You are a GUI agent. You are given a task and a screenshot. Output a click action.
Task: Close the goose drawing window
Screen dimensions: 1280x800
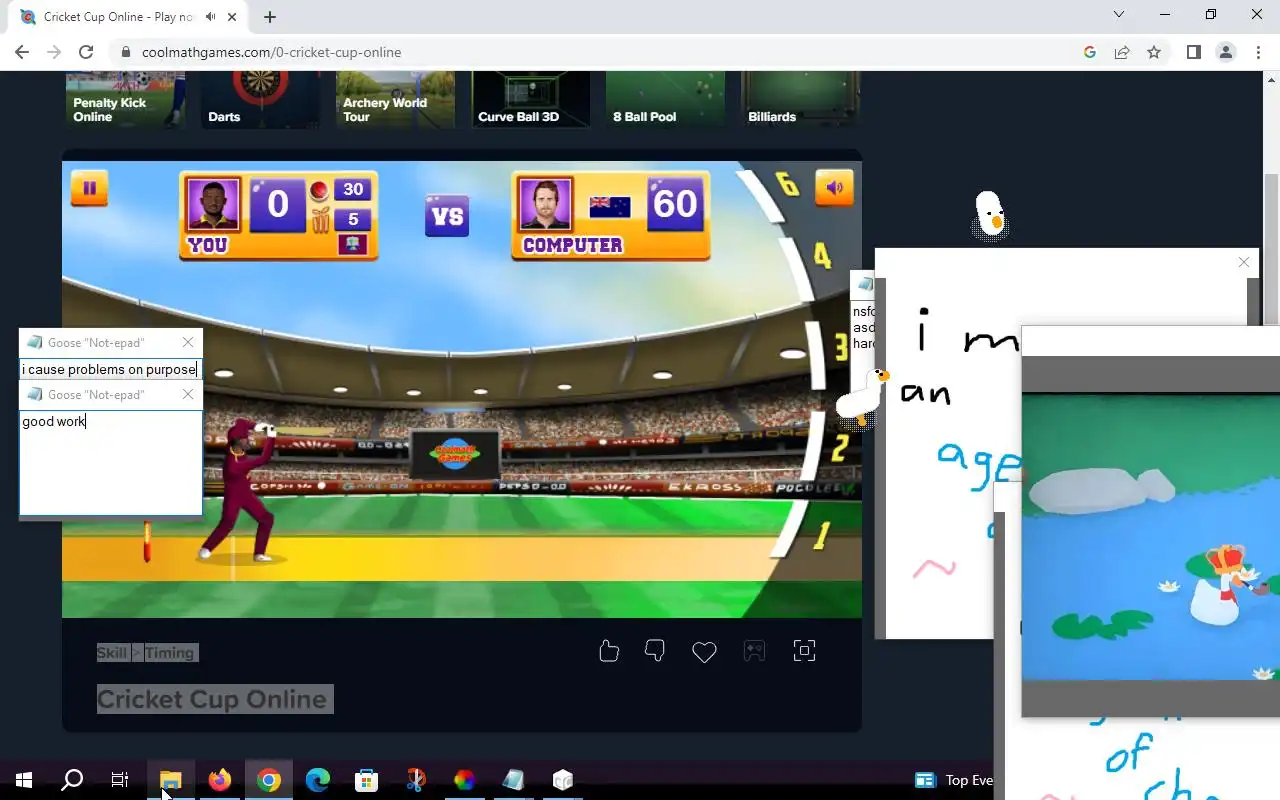click(1244, 262)
